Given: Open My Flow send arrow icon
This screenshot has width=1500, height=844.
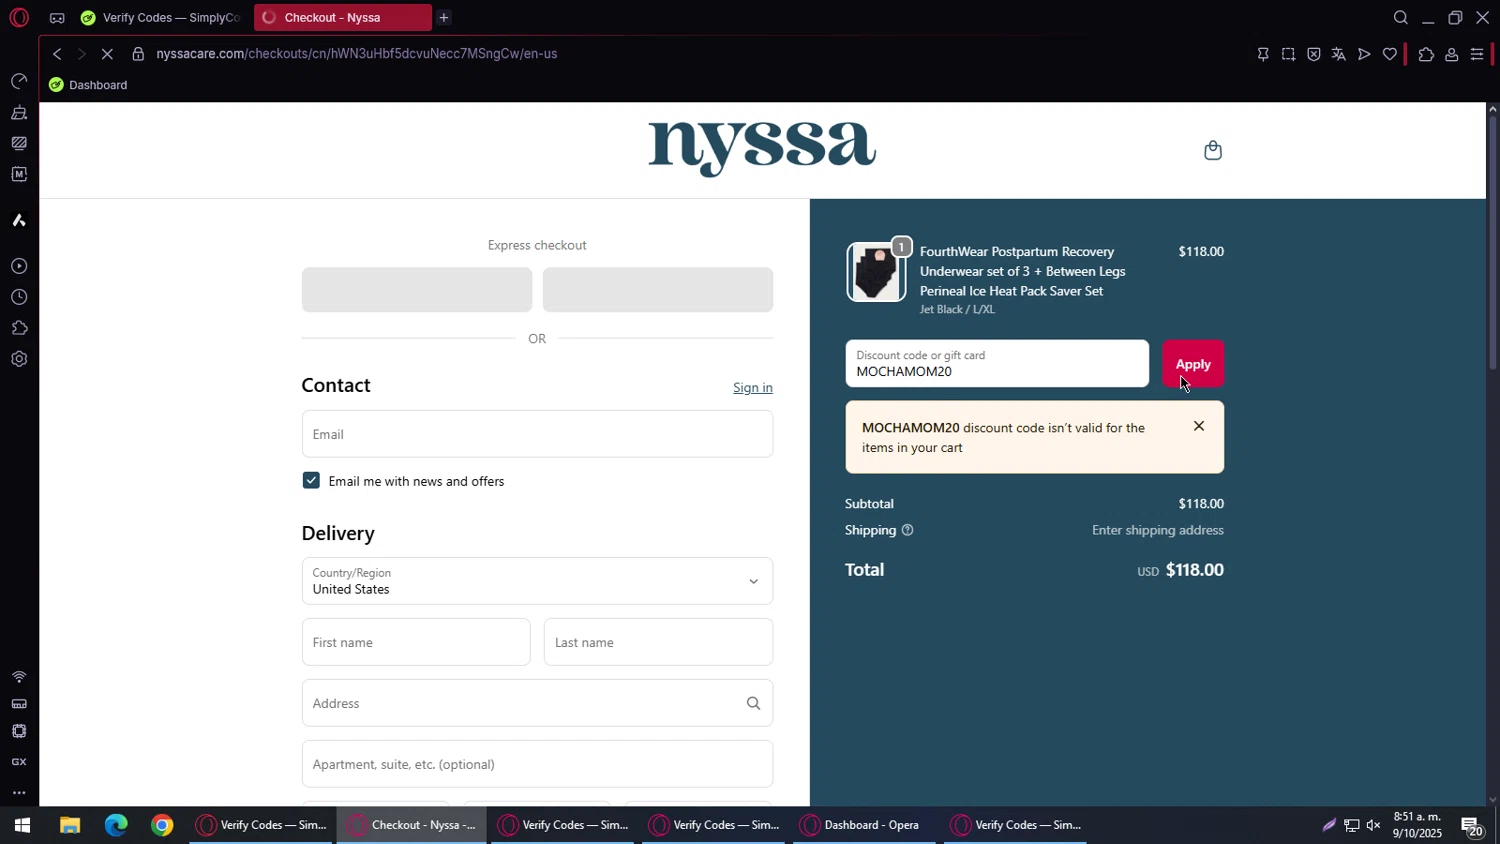Looking at the screenshot, I should click(1364, 54).
